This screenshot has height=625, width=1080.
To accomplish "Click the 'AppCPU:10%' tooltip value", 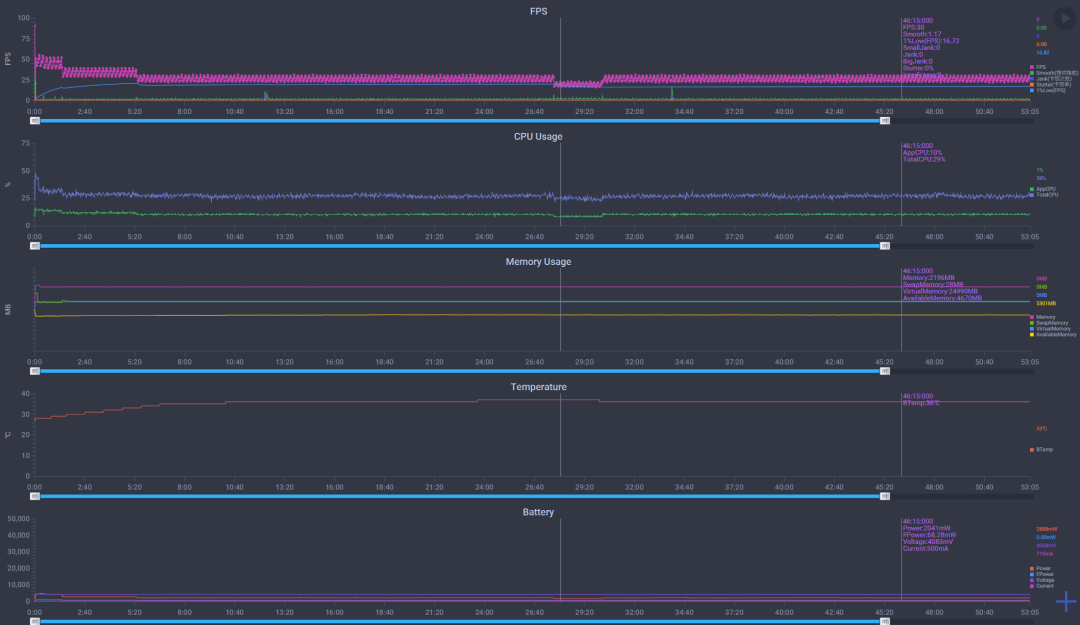I will [922, 153].
